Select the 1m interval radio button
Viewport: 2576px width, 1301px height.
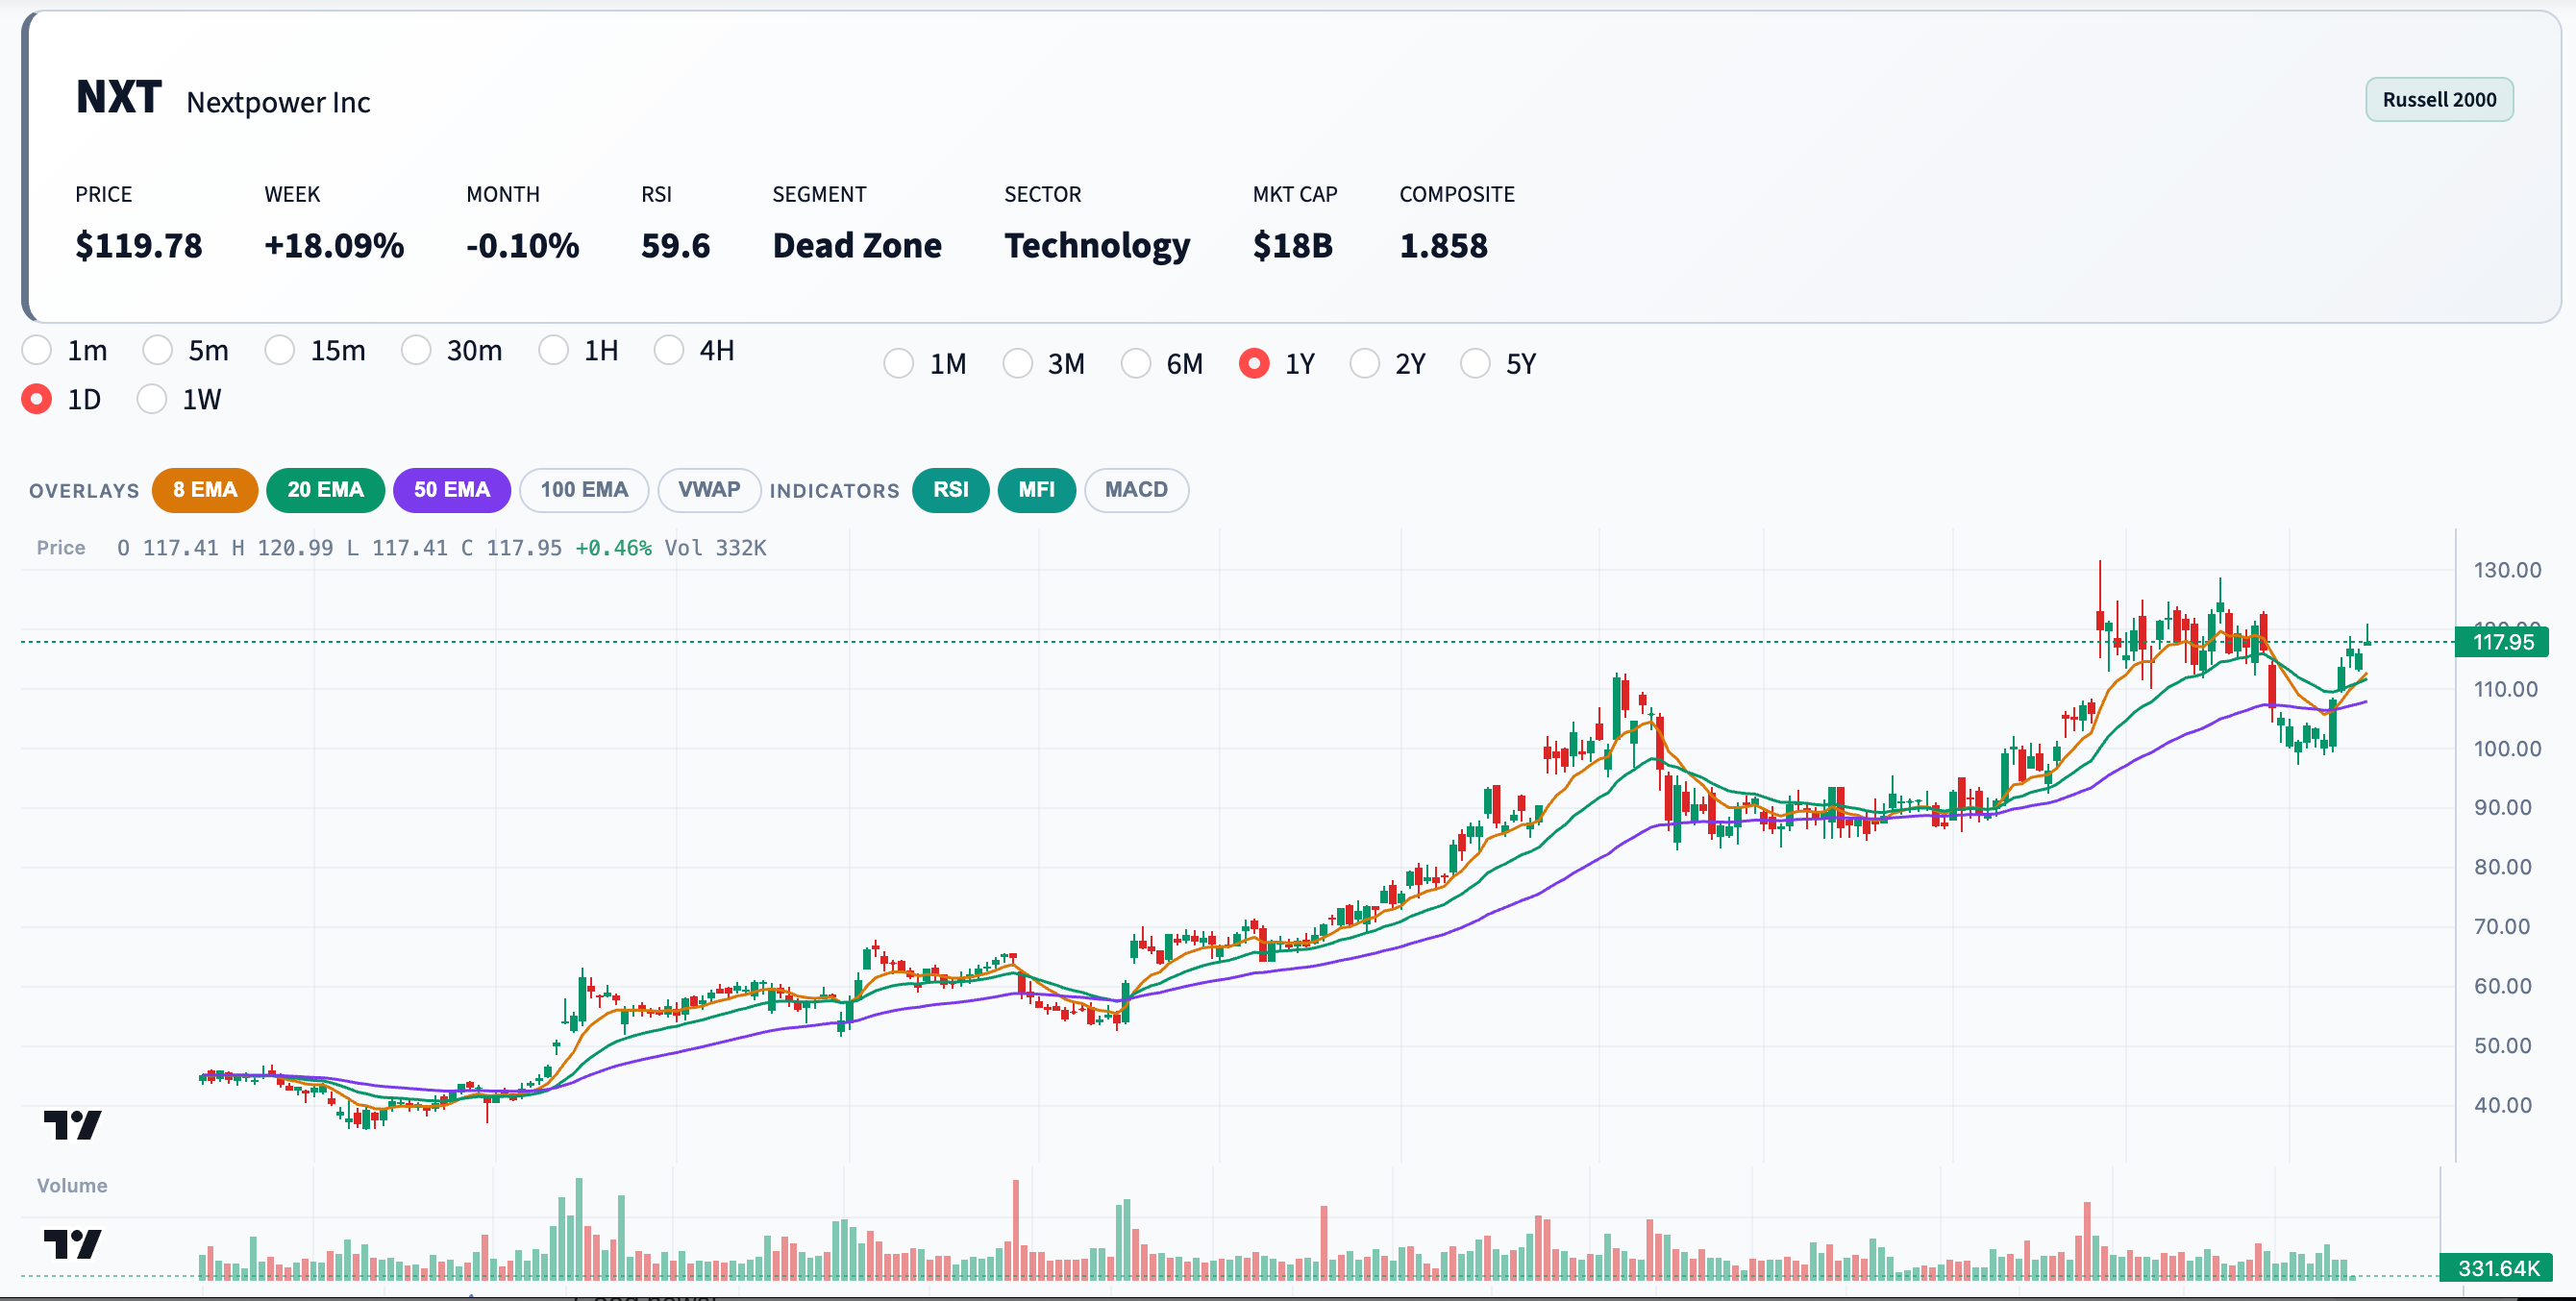(x=37, y=350)
